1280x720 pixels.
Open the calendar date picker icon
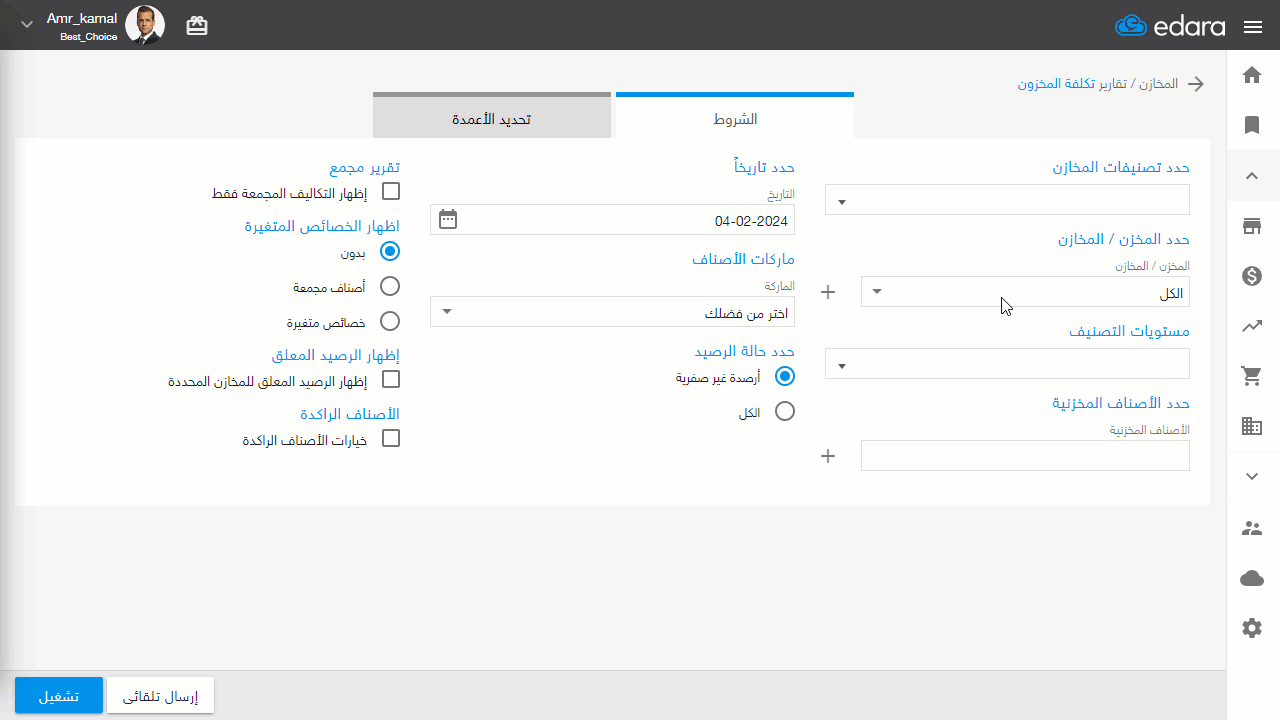click(448, 219)
